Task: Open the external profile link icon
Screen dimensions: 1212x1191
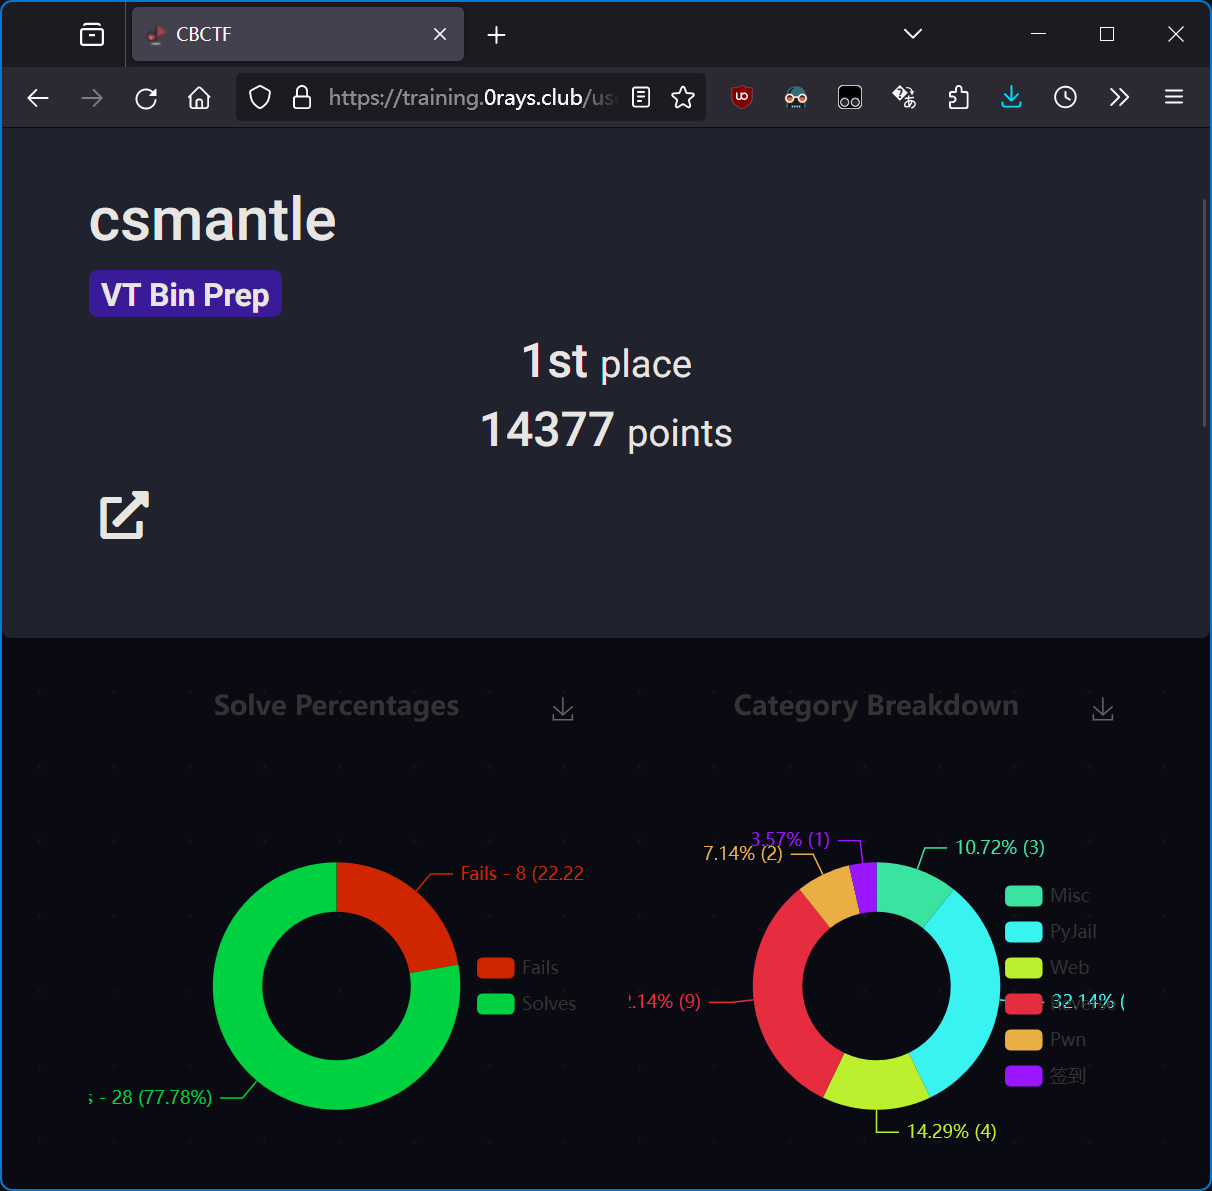Action: point(122,516)
